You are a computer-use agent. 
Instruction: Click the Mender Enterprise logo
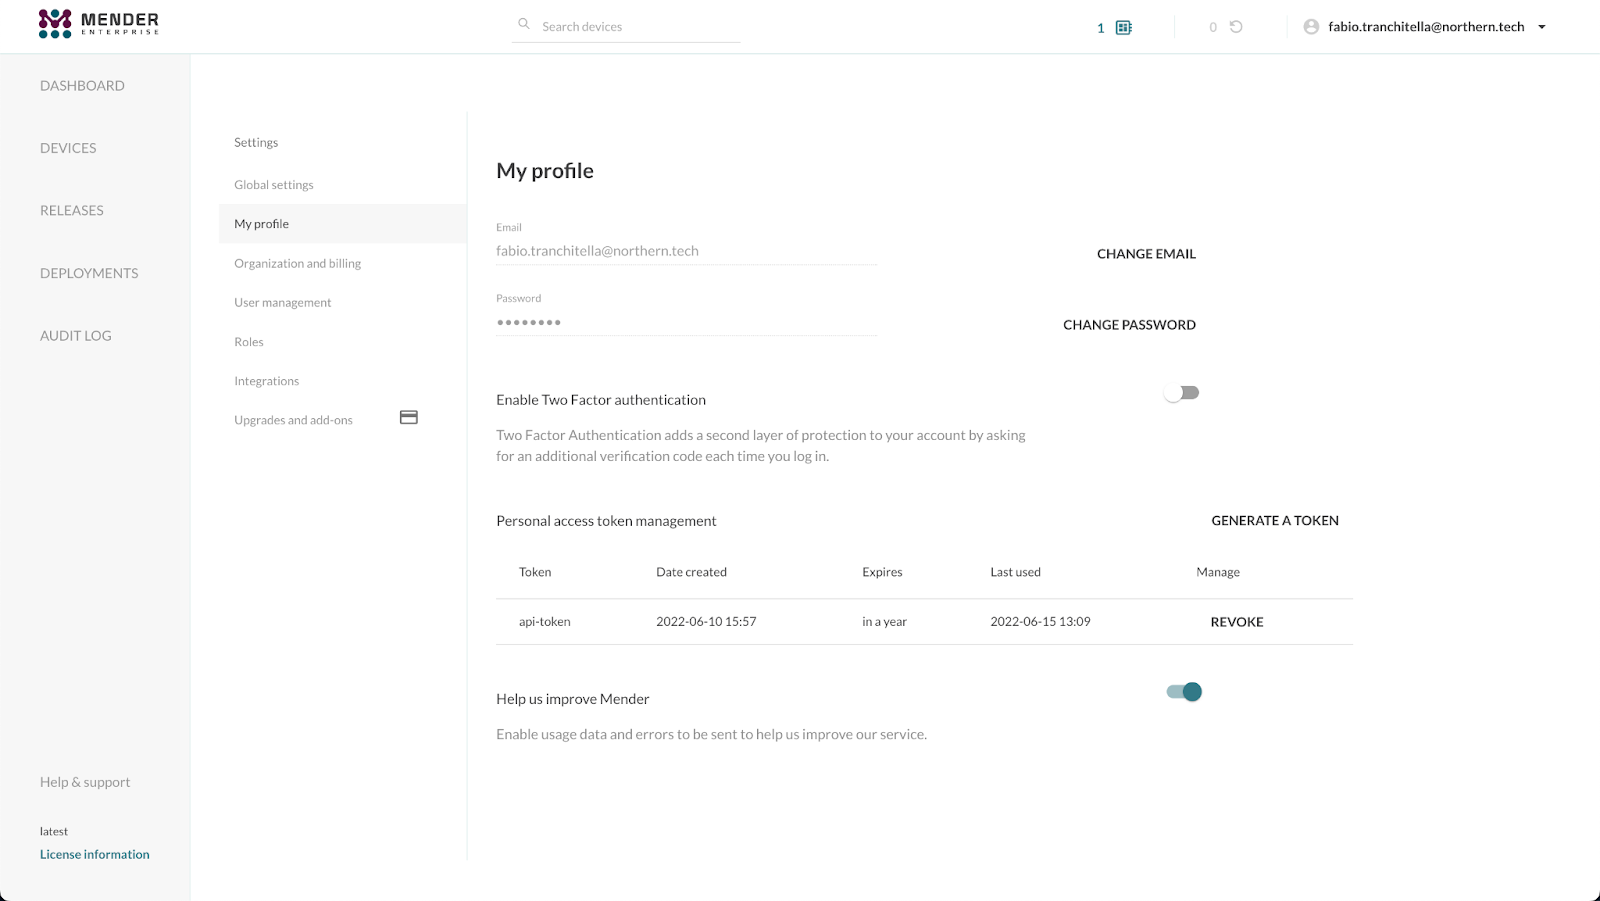(x=97, y=22)
